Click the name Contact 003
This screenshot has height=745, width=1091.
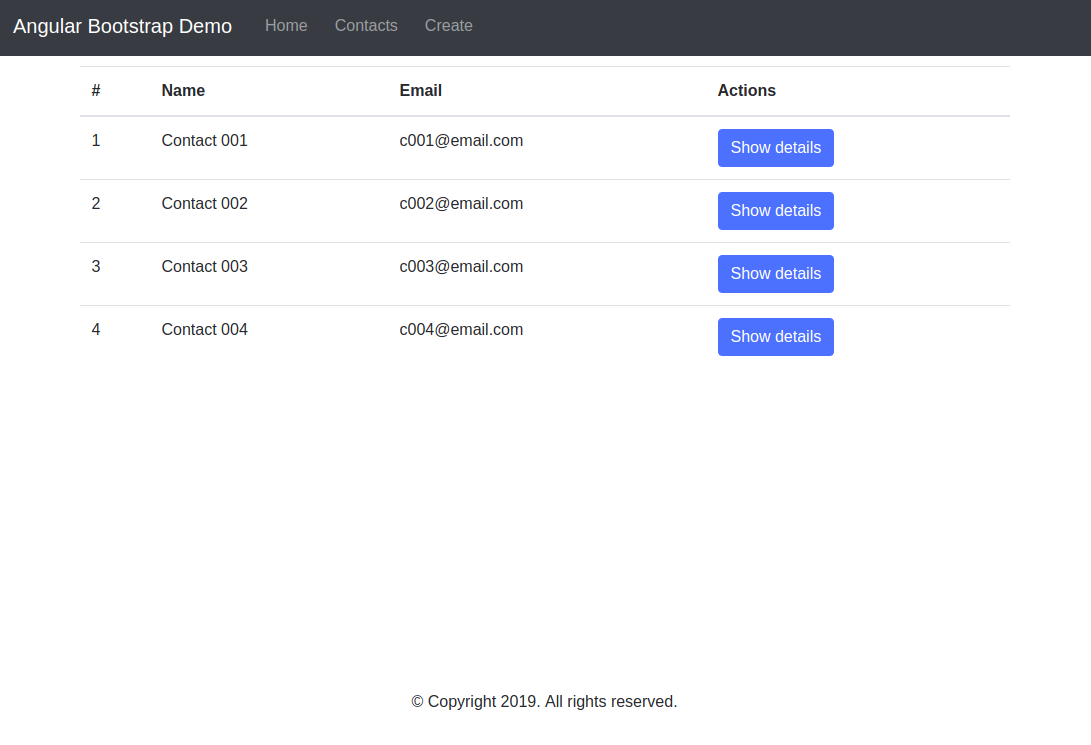[x=204, y=266]
